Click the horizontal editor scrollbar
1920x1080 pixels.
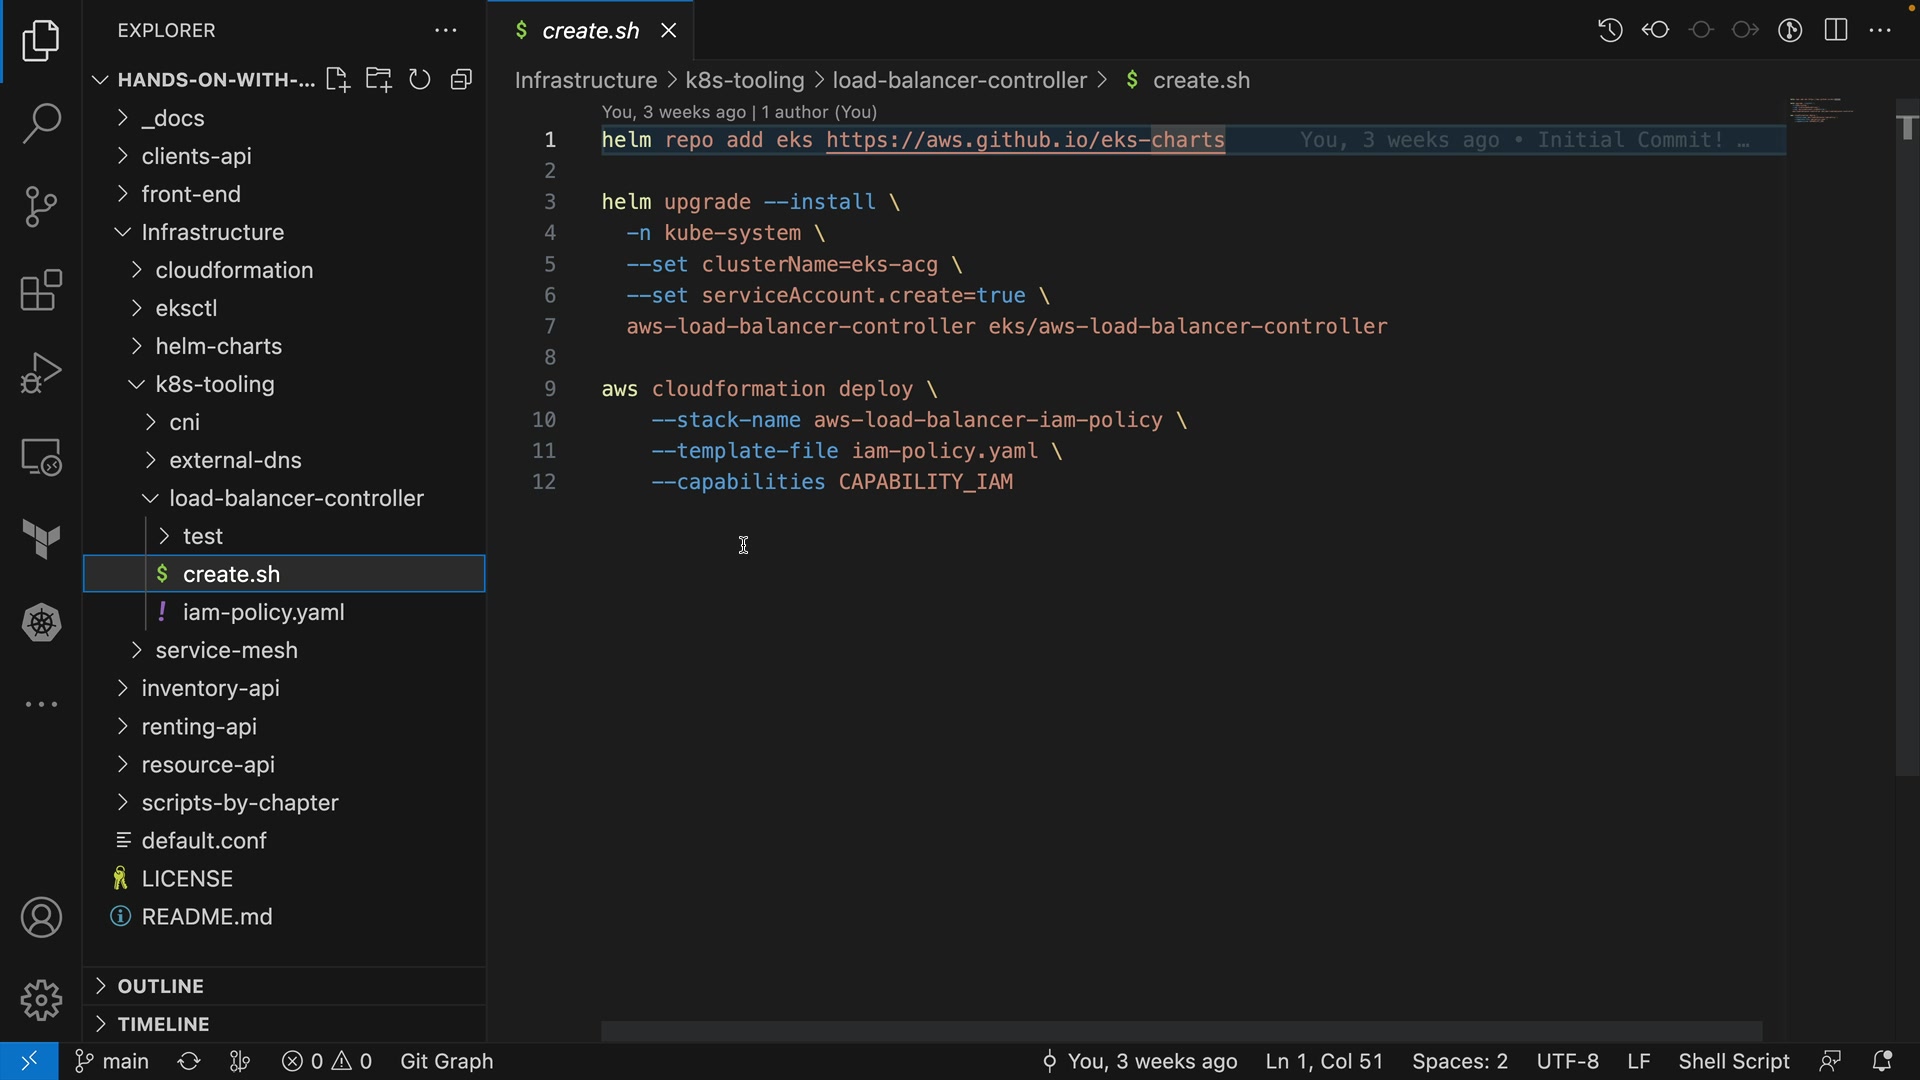[x=1180, y=1031]
